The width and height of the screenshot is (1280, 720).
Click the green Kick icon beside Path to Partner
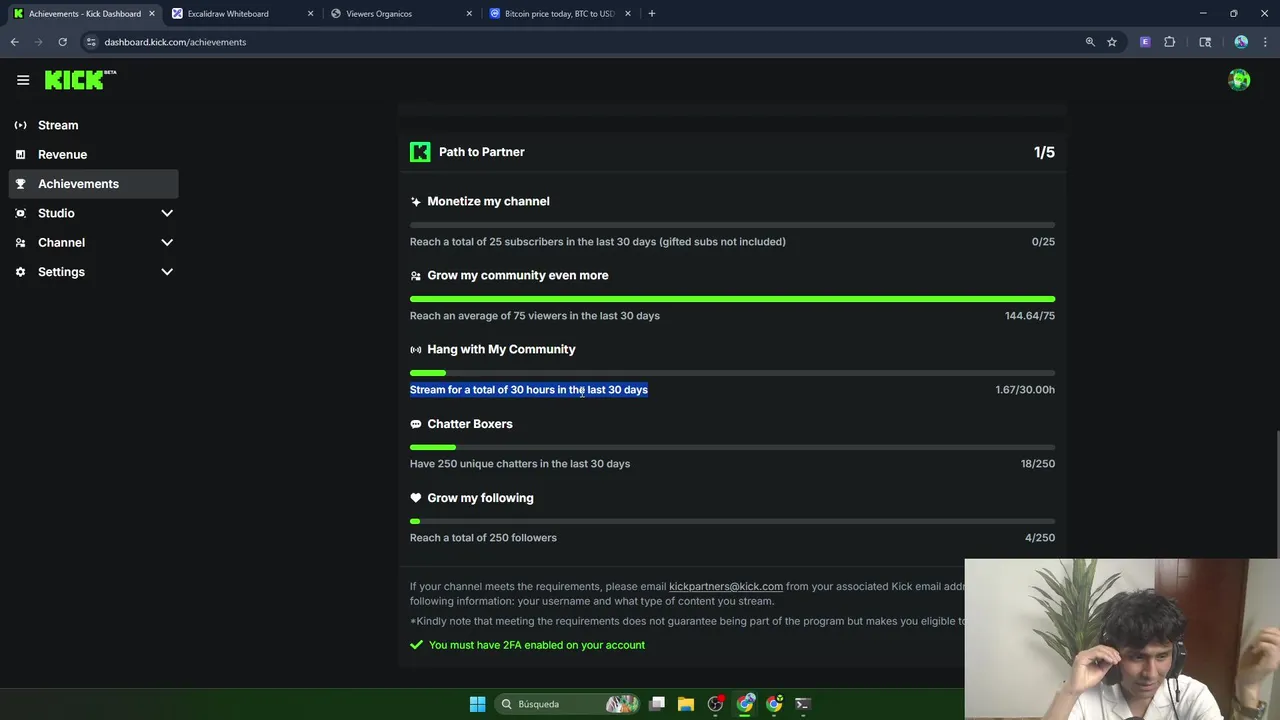pos(420,152)
